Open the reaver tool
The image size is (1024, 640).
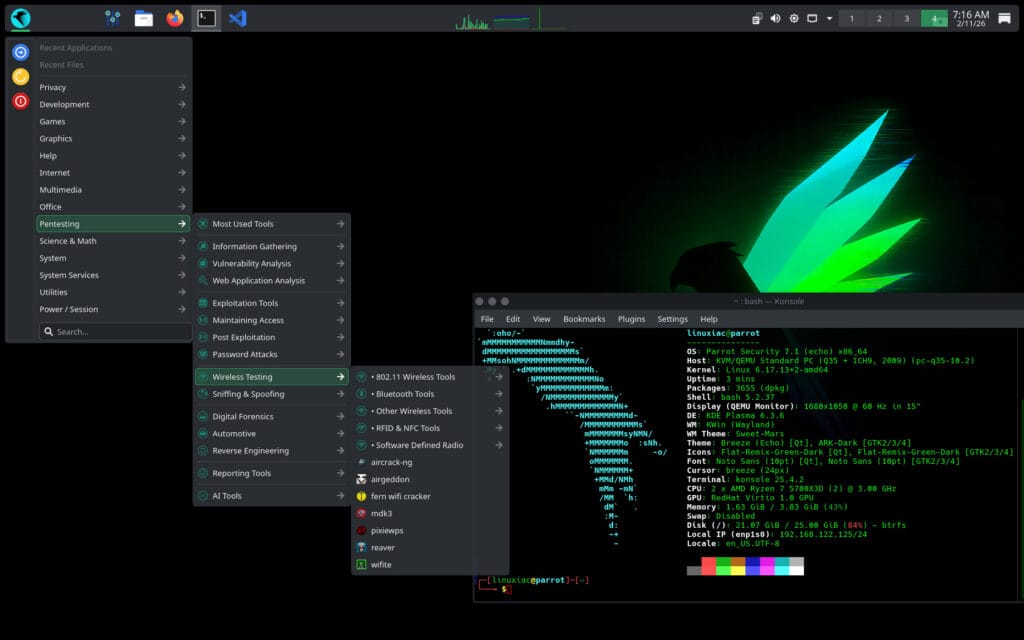(x=385, y=547)
